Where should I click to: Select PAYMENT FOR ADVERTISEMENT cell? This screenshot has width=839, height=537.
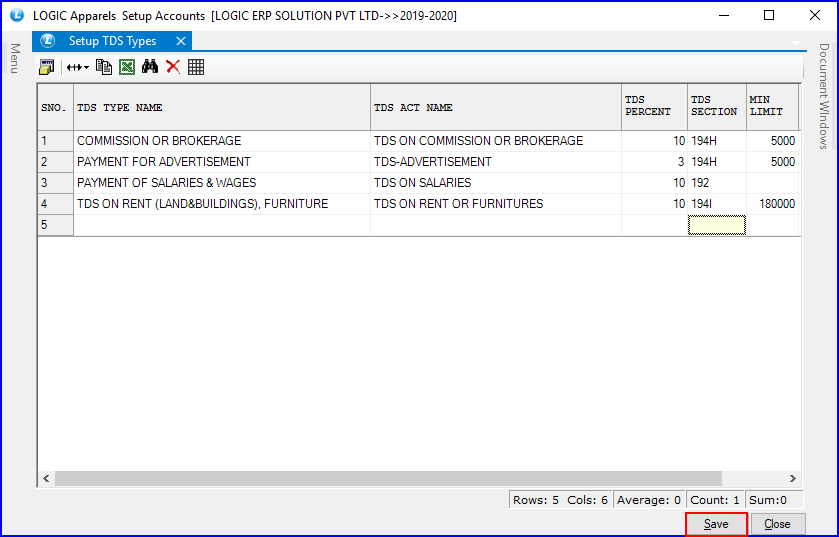[x=222, y=162]
